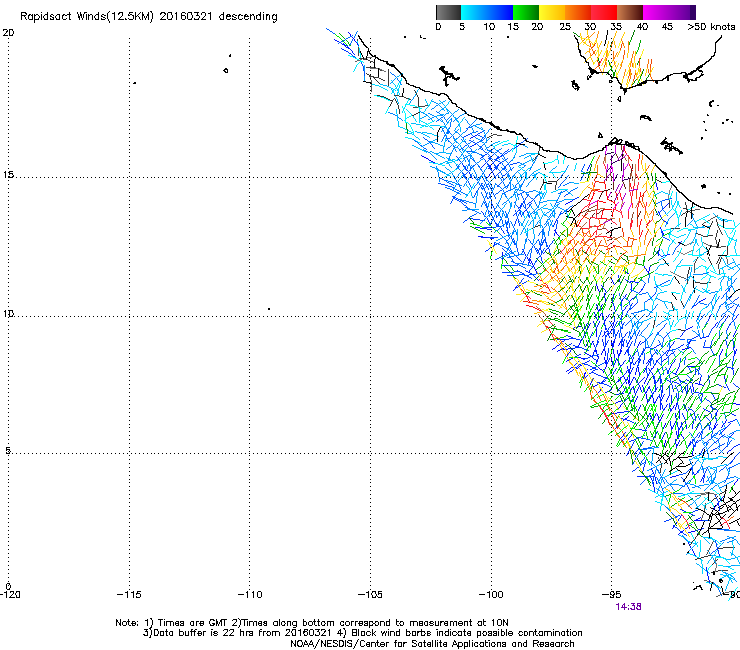Click the gray 0-5 knots color swatch

[448, 12]
